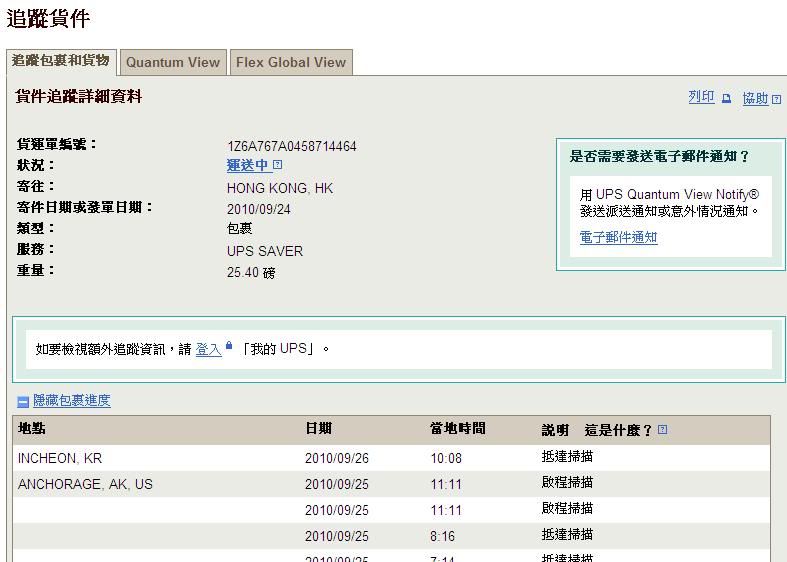The height and width of the screenshot is (562, 787).
Task: Click the 列印 print link
Action: click(x=701, y=97)
